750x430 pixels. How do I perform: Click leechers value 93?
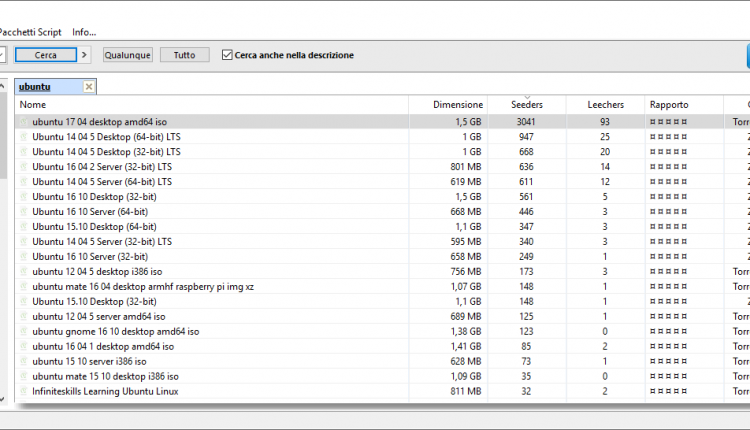605,121
